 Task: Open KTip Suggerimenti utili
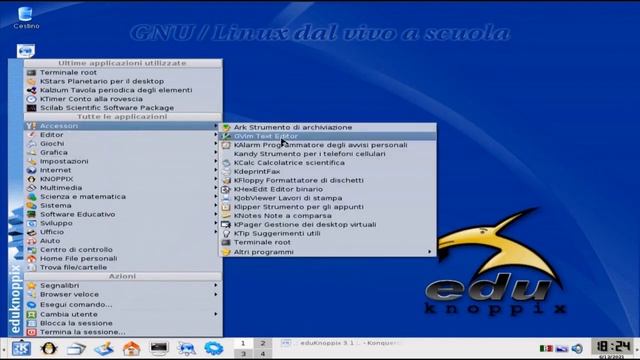click(328, 233)
